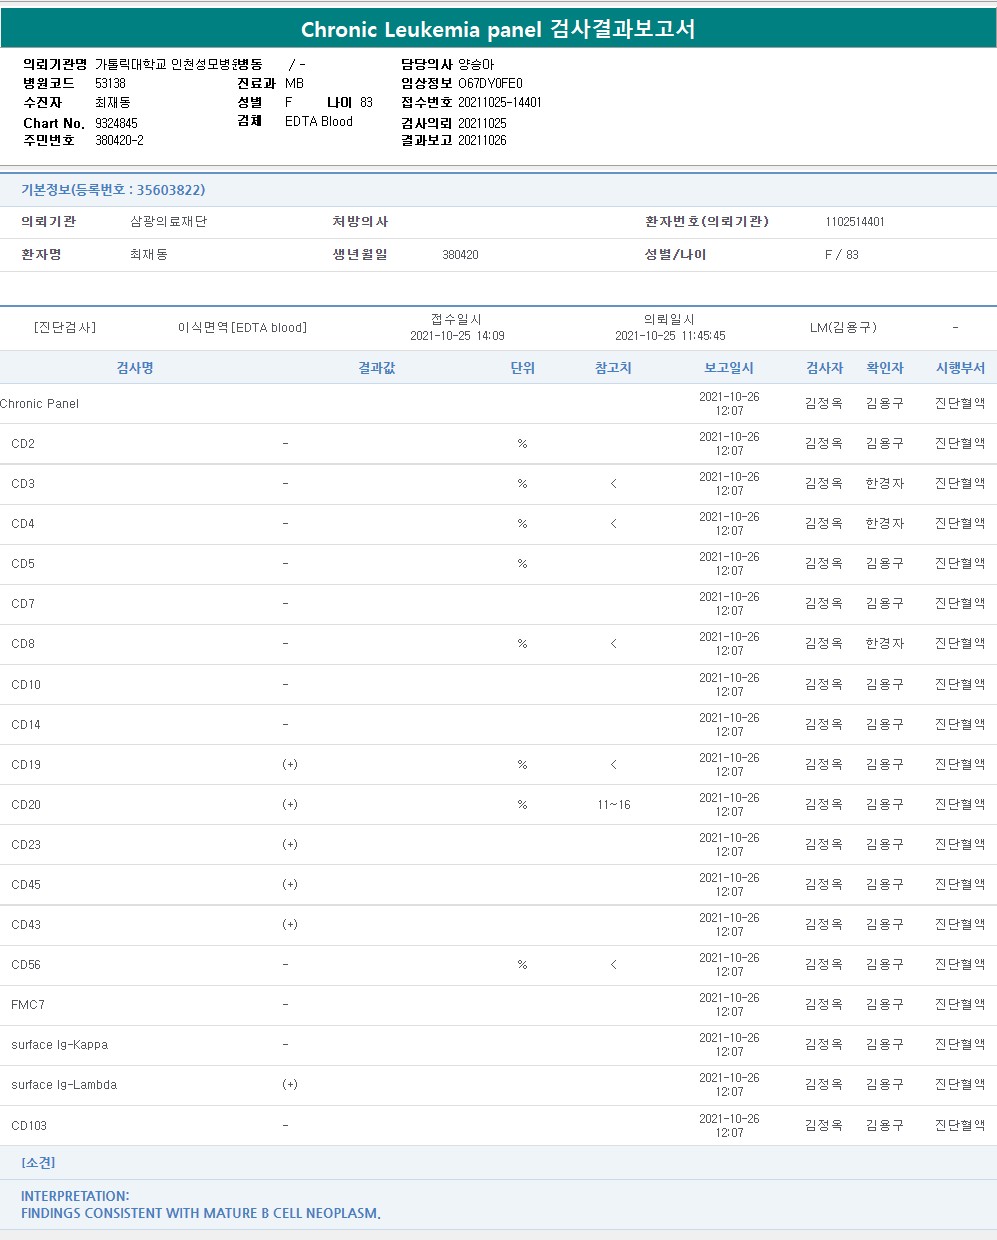The width and height of the screenshot is (997, 1240).
Task: Click the 검사명 column header
Action: tap(135, 368)
